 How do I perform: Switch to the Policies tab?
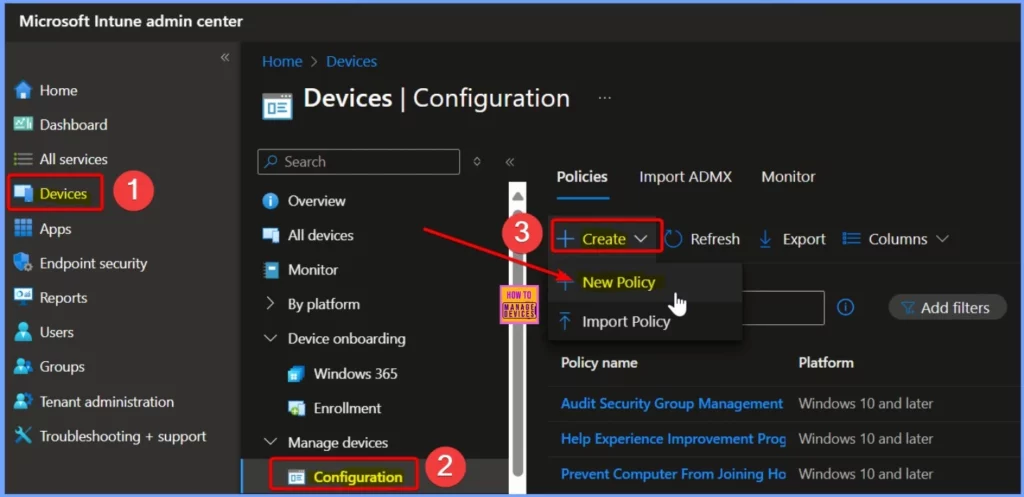(x=582, y=176)
